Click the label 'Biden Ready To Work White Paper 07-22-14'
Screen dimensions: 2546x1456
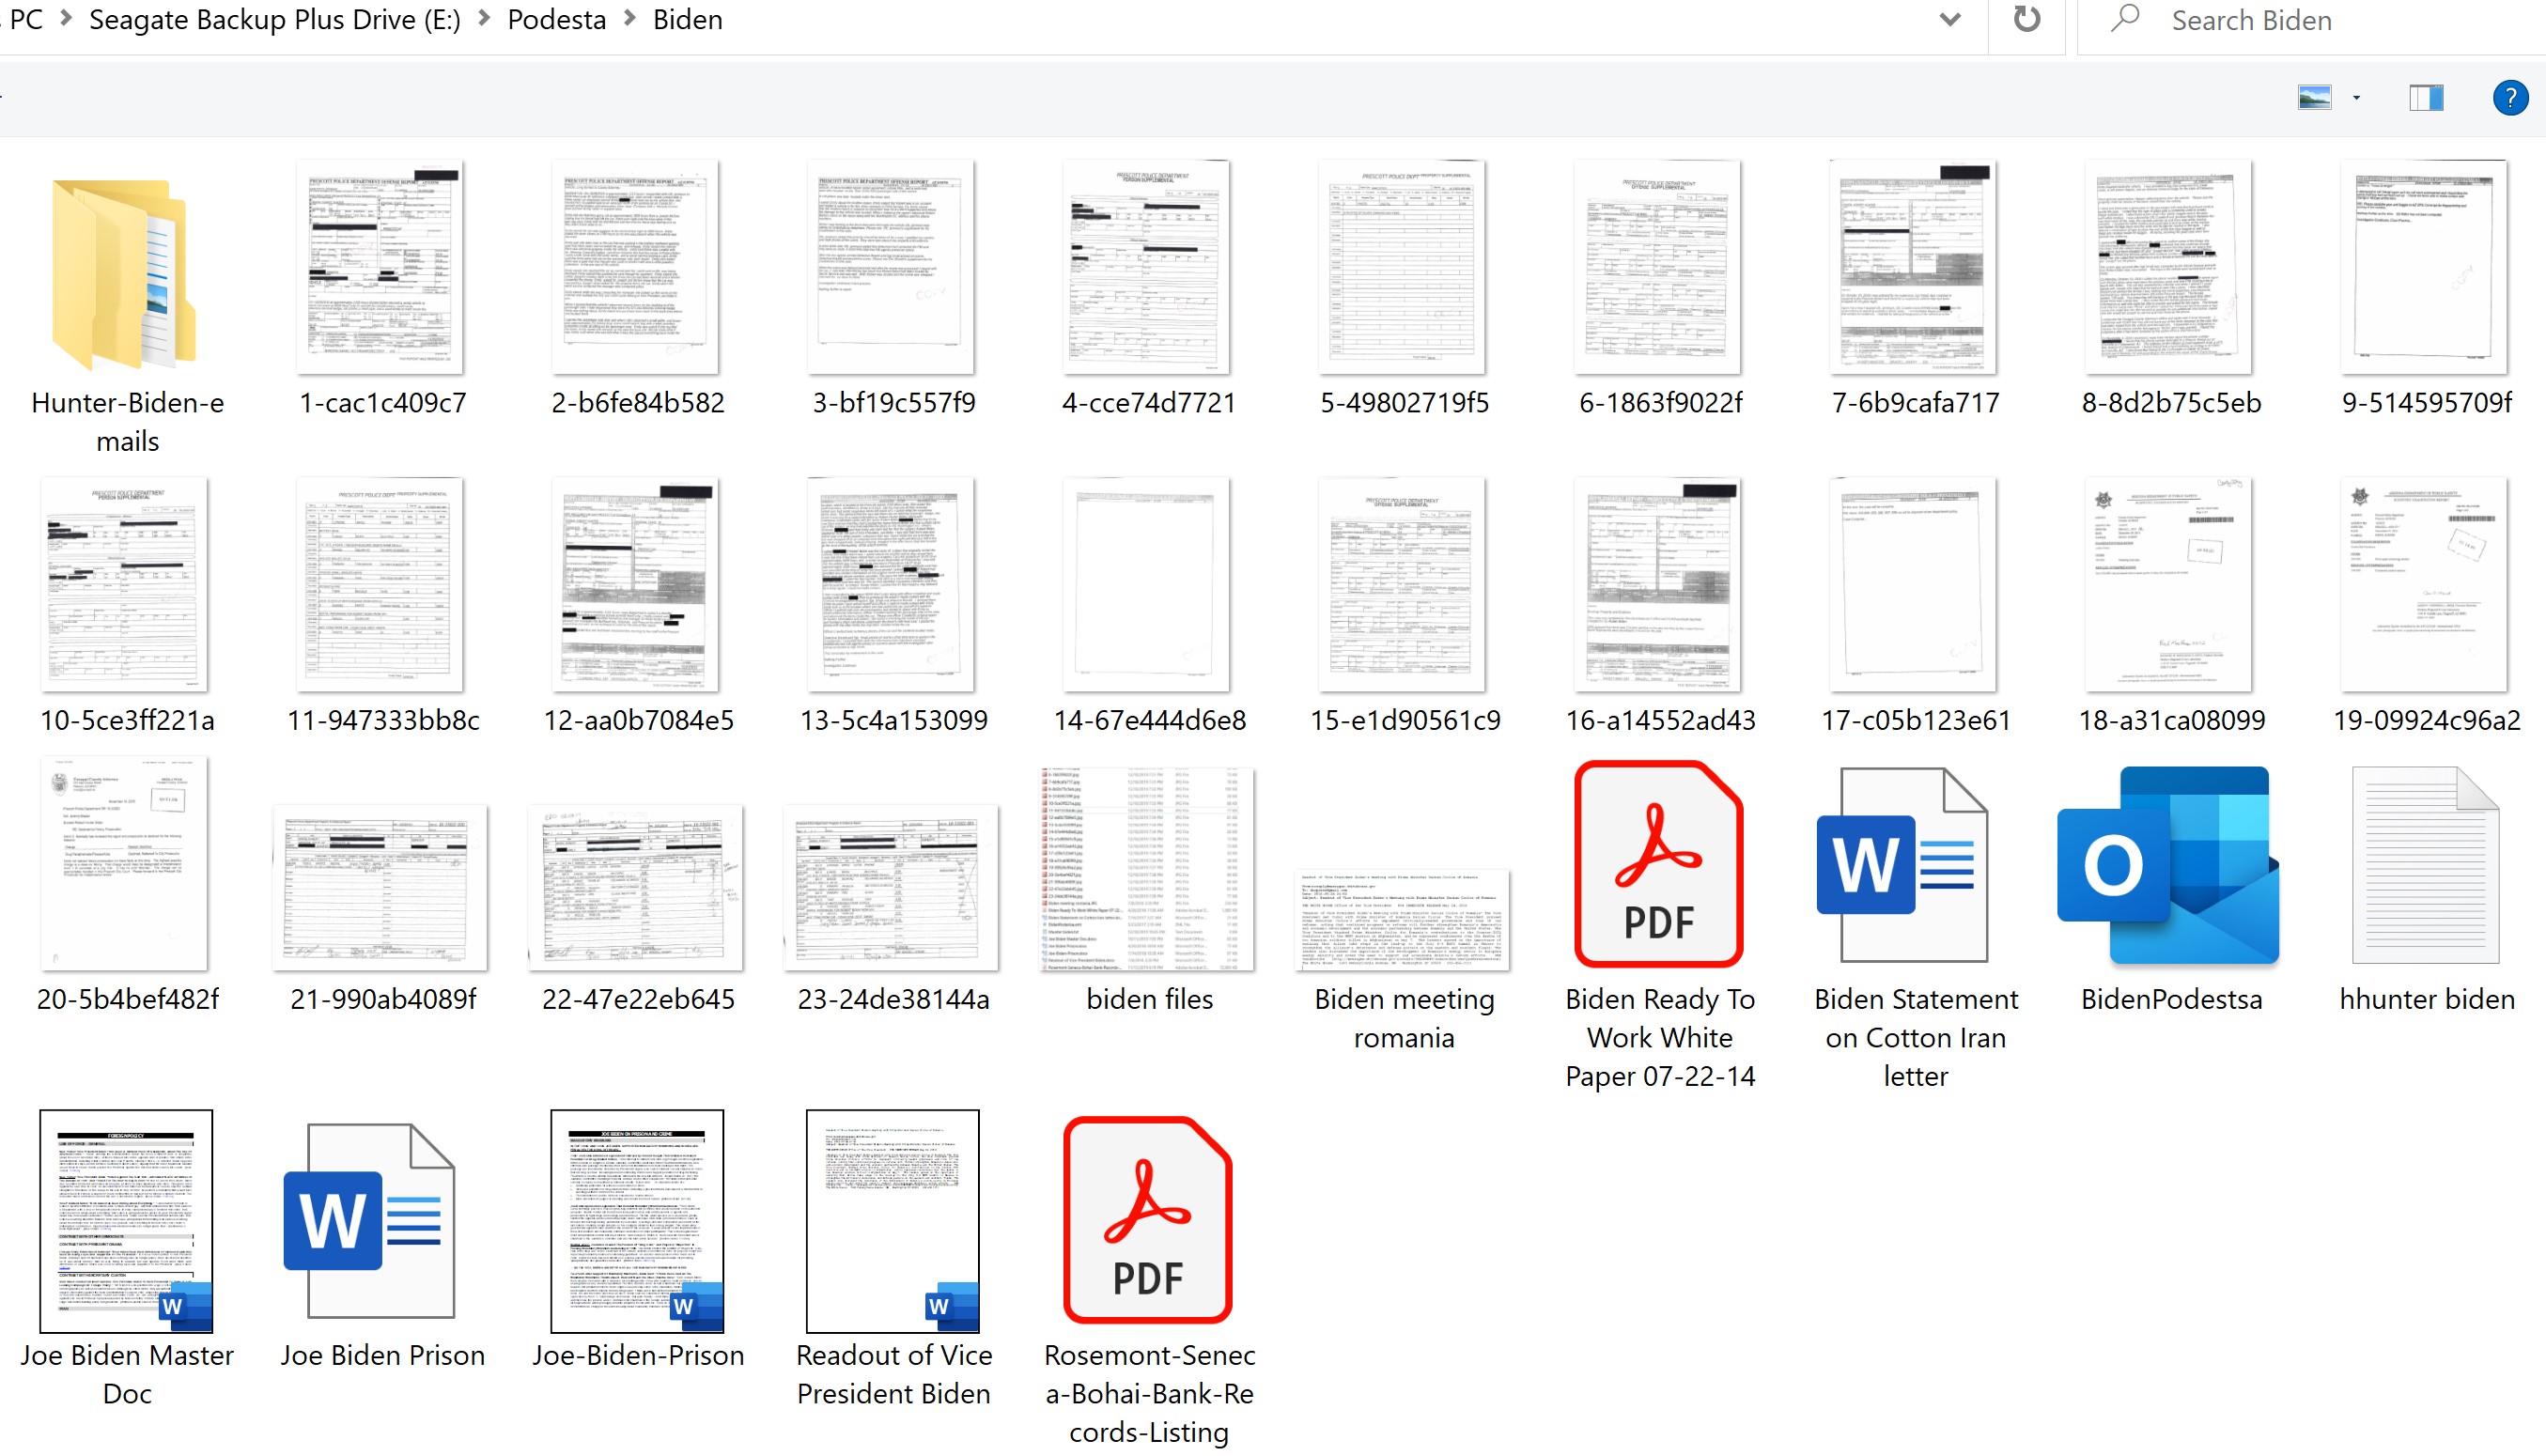(1660, 1037)
